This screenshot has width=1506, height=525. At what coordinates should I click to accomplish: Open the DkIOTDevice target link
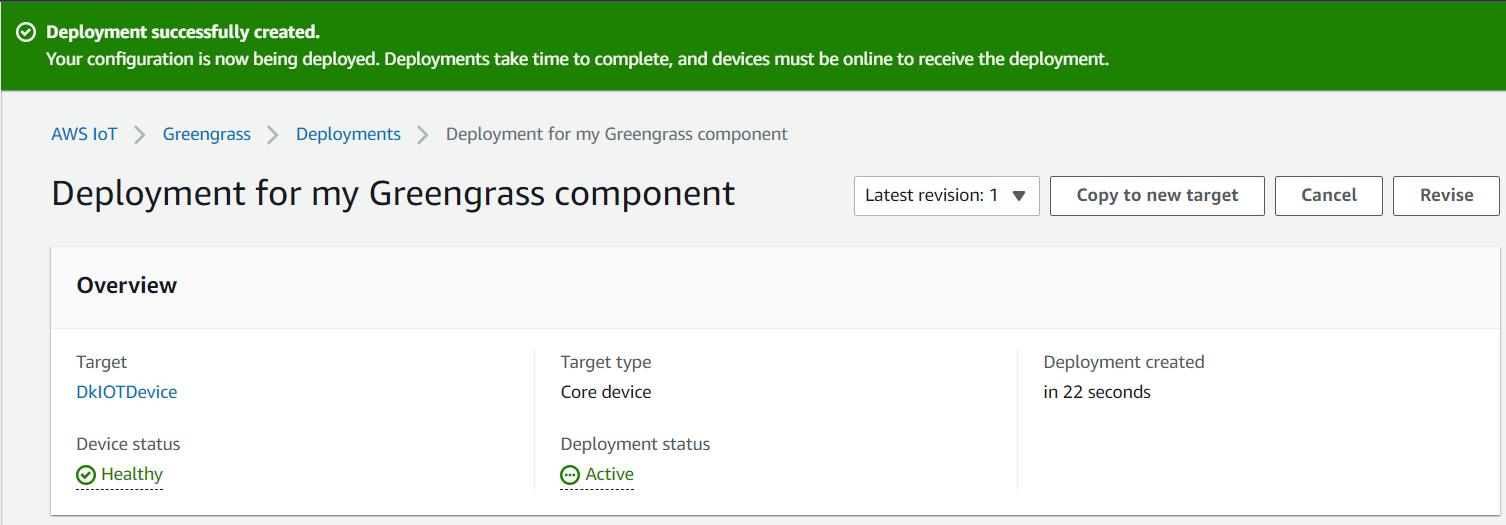127,392
